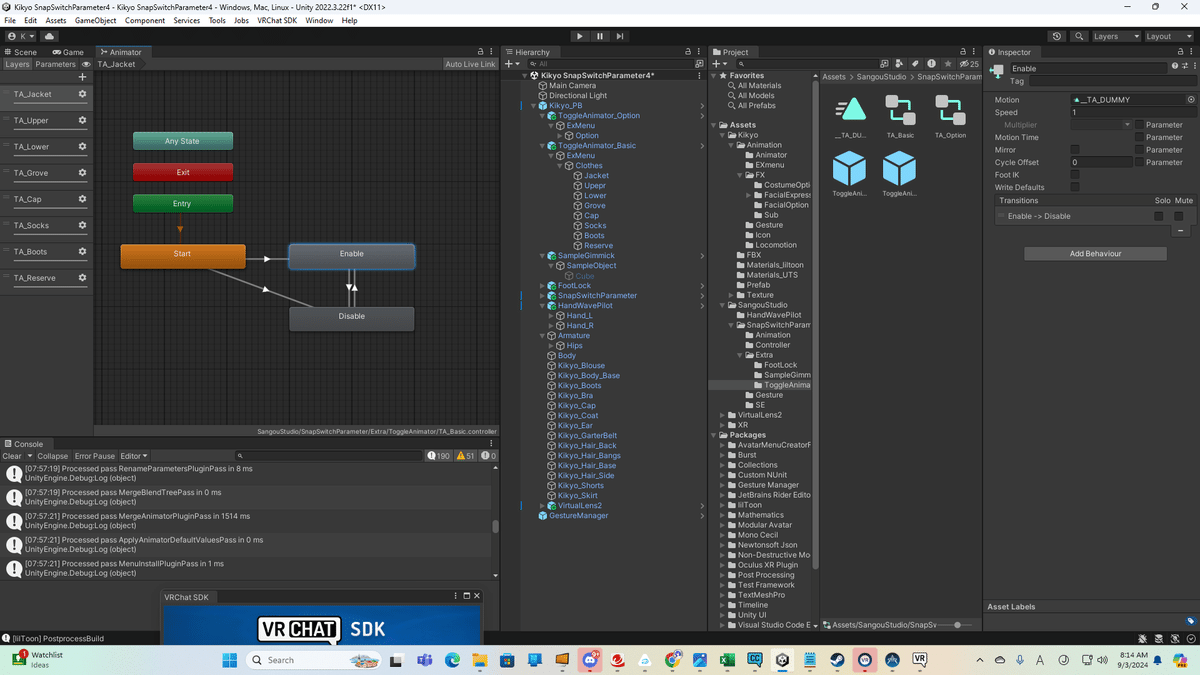Viewport: 1200px width, 675px height.
Task: Expand the Armature item in the Hierarchy
Action: pos(542,335)
